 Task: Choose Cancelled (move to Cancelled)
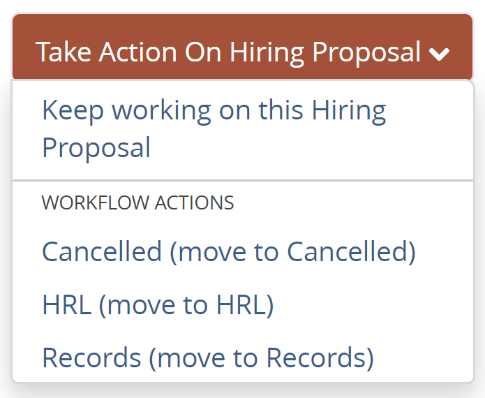tap(242, 252)
